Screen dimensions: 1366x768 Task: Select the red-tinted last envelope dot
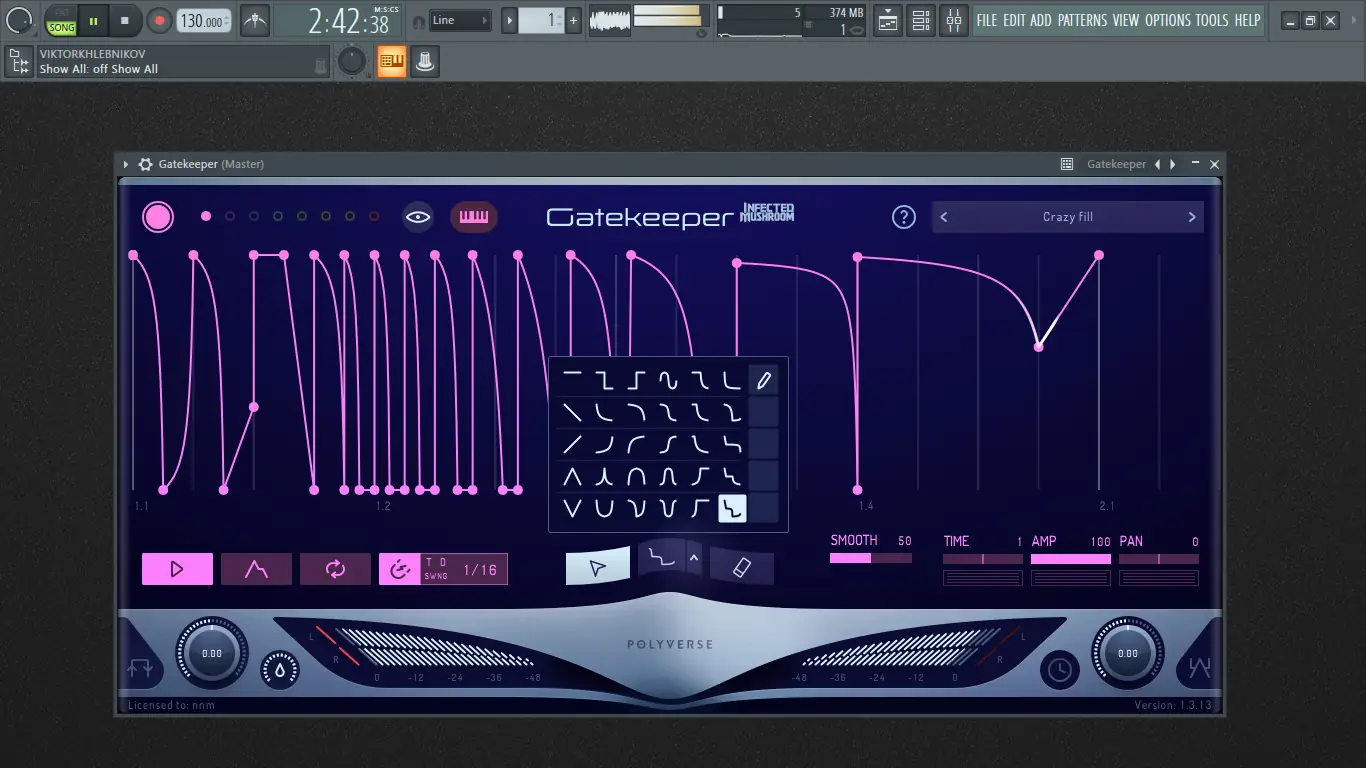point(374,216)
